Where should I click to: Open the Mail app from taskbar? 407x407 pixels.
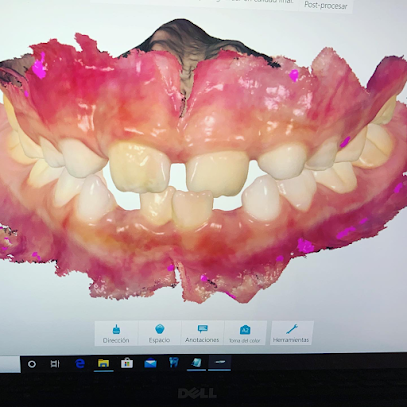150,363
